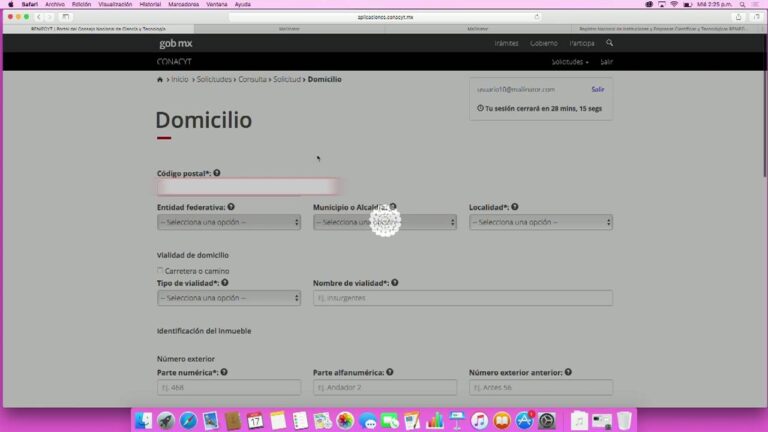Viewport: 768px width, 432px height.
Task: Open the Trámites link in top header
Action: pos(506,43)
